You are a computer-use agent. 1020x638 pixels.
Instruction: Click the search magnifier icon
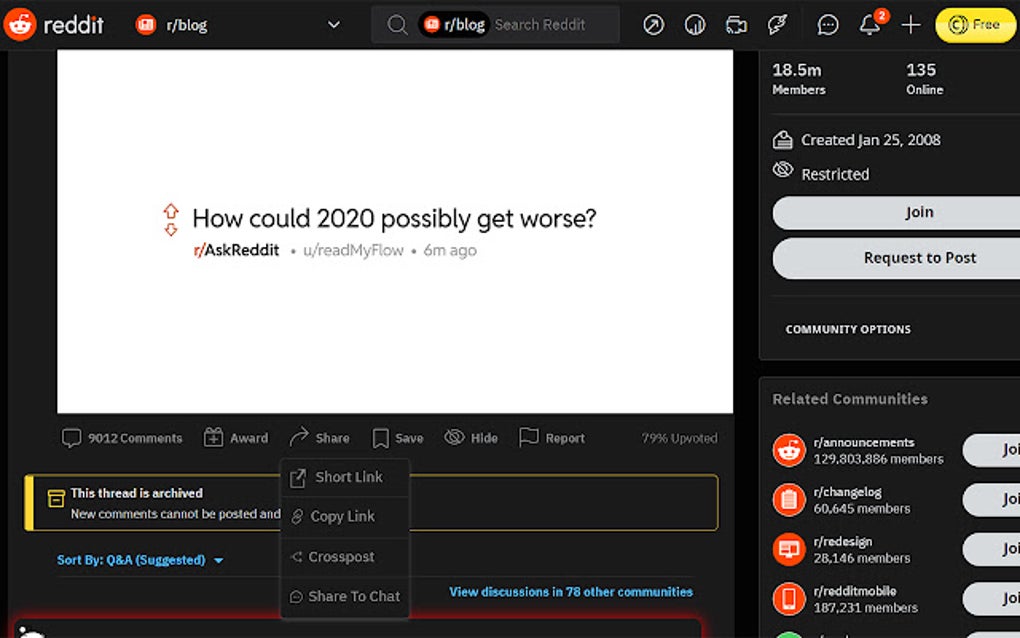397,25
